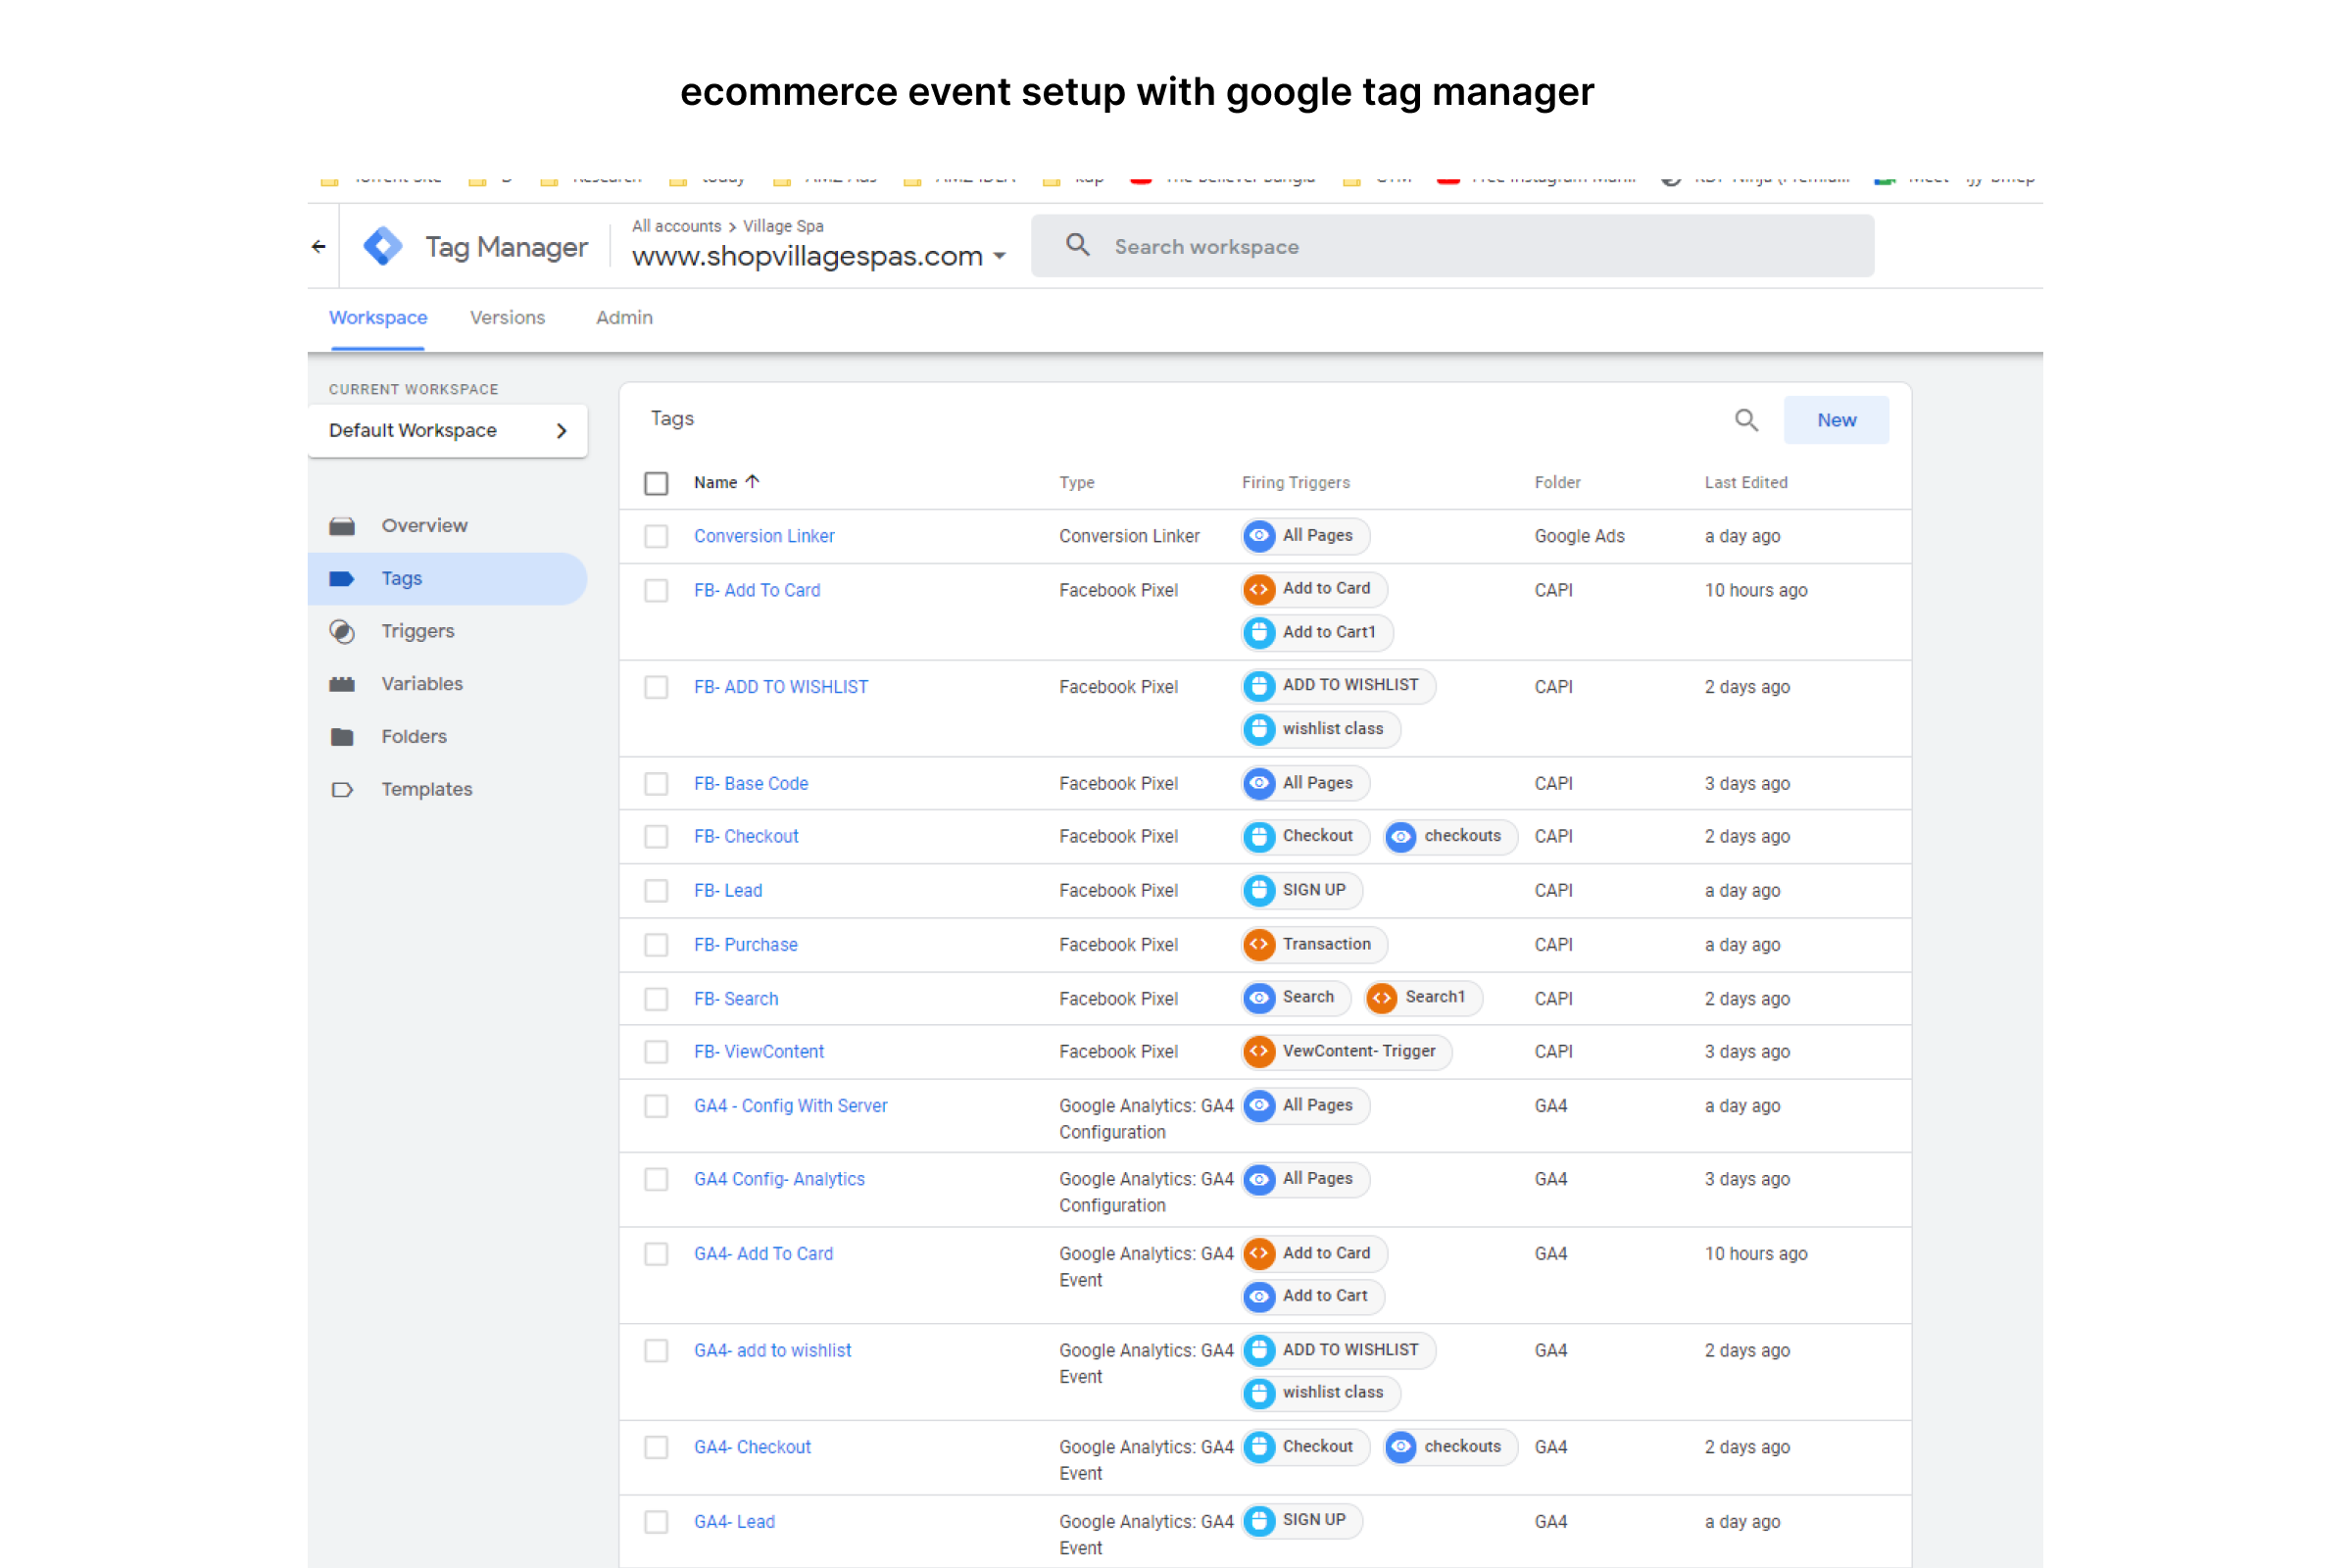Open the Templates sidebar icon
This screenshot has width=2352, height=1568.
coord(343,790)
